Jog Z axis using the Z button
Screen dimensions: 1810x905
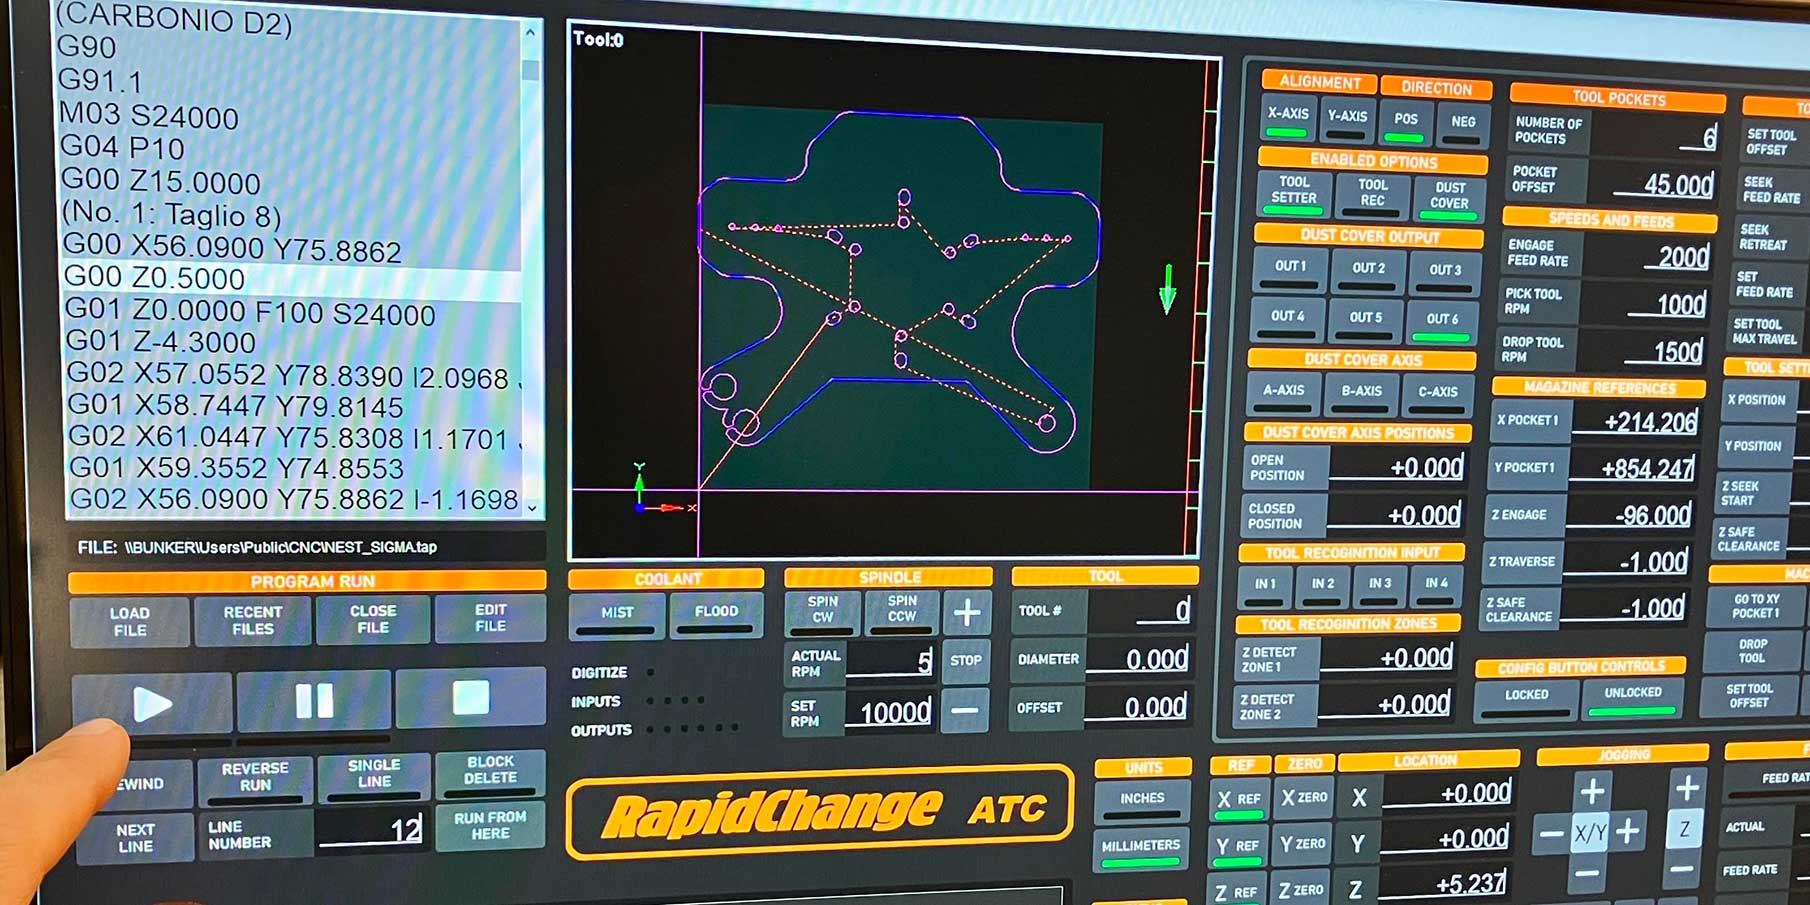pyautogui.click(x=1684, y=829)
